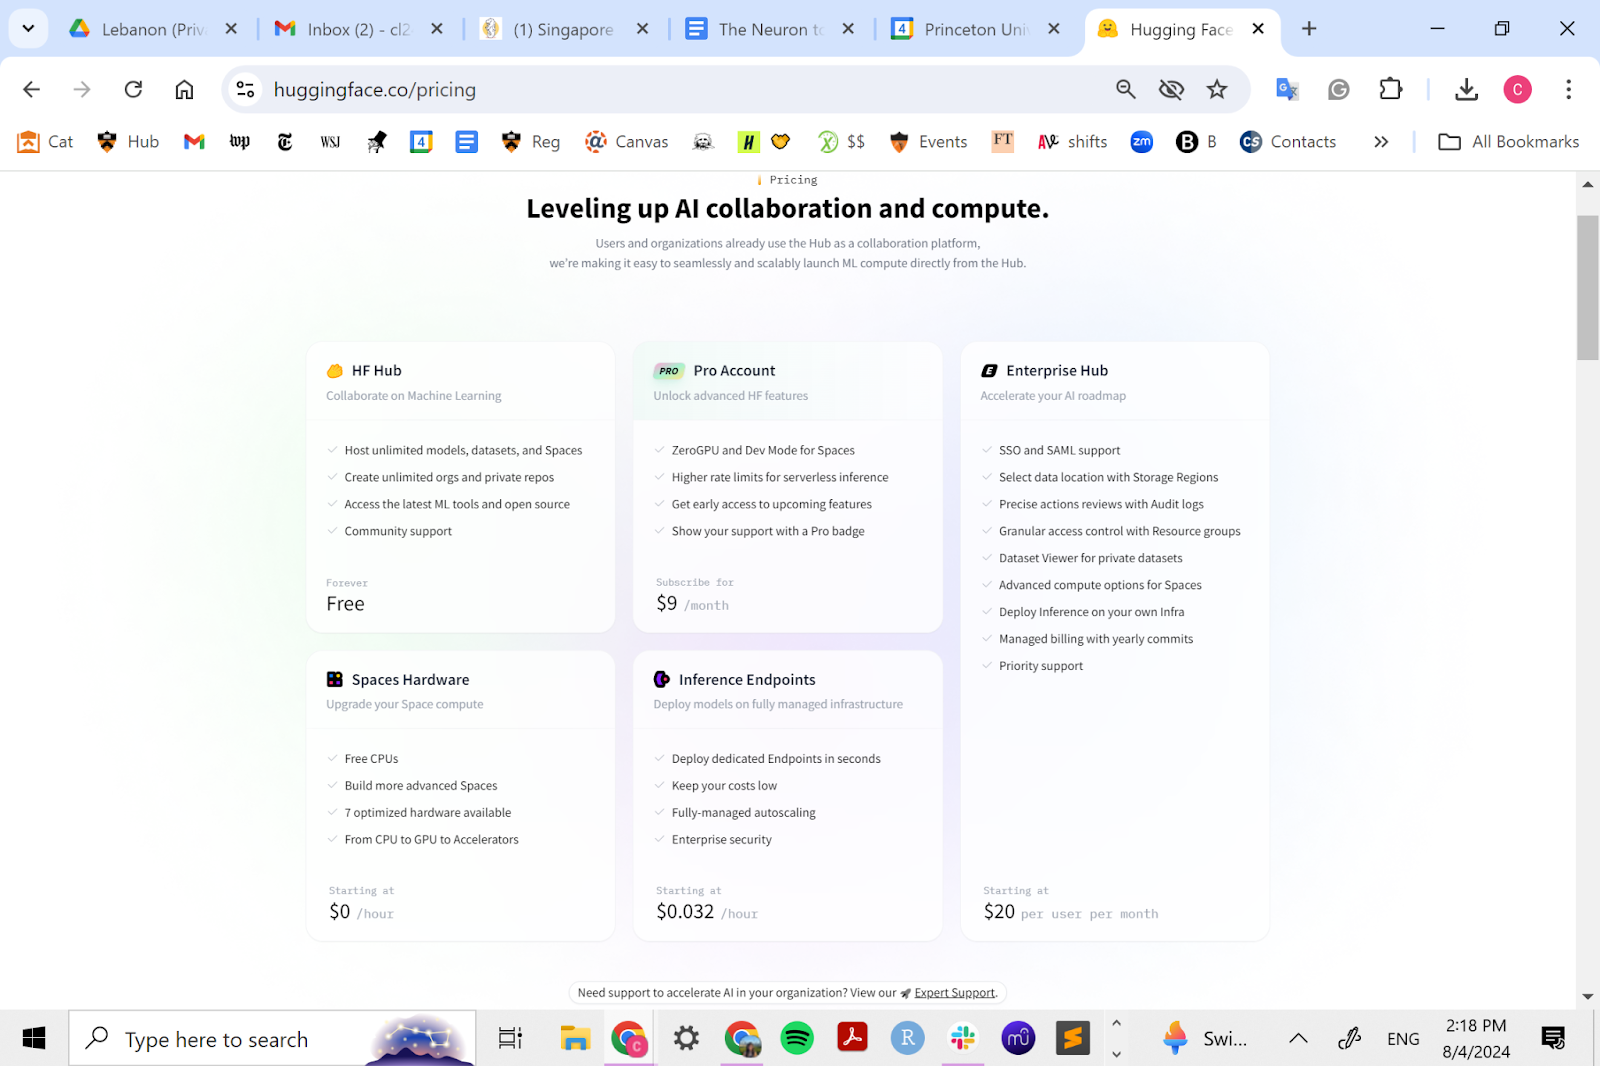This screenshot has width=1600, height=1066.
Task: Launch Spotify from the taskbar
Action: click(x=797, y=1039)
